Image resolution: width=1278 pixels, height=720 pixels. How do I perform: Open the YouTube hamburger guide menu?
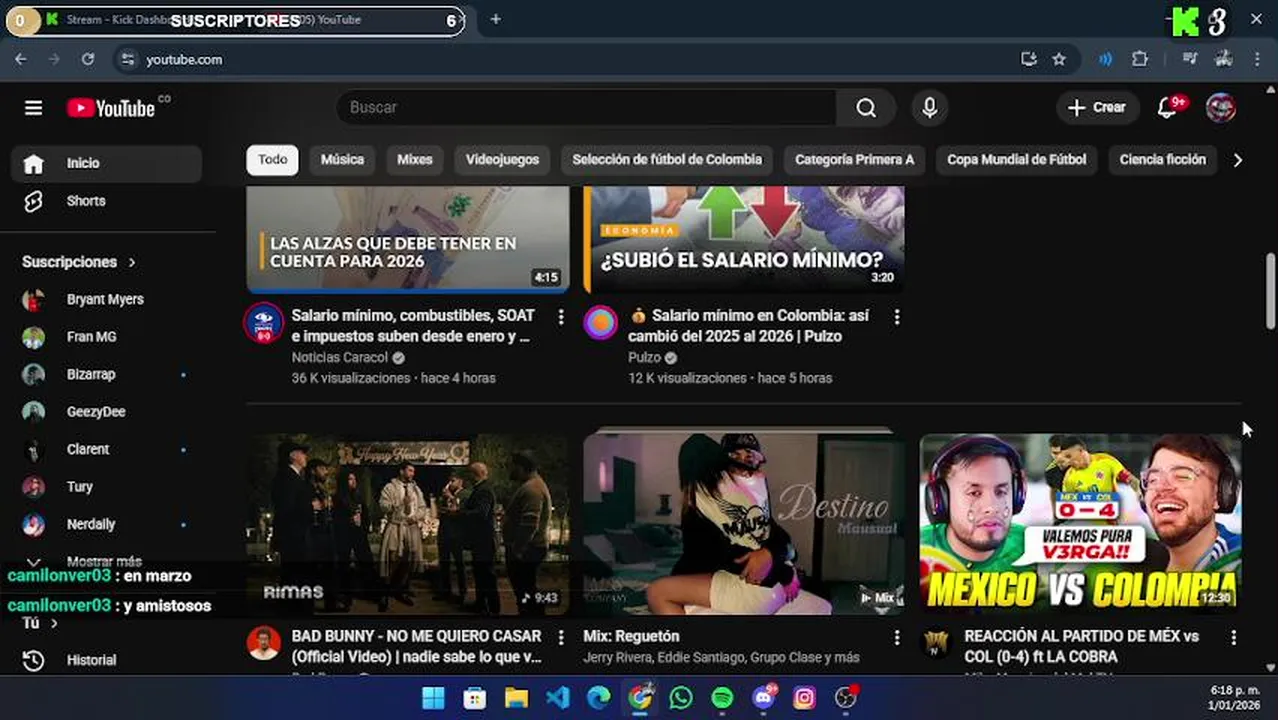click(34, 108)
